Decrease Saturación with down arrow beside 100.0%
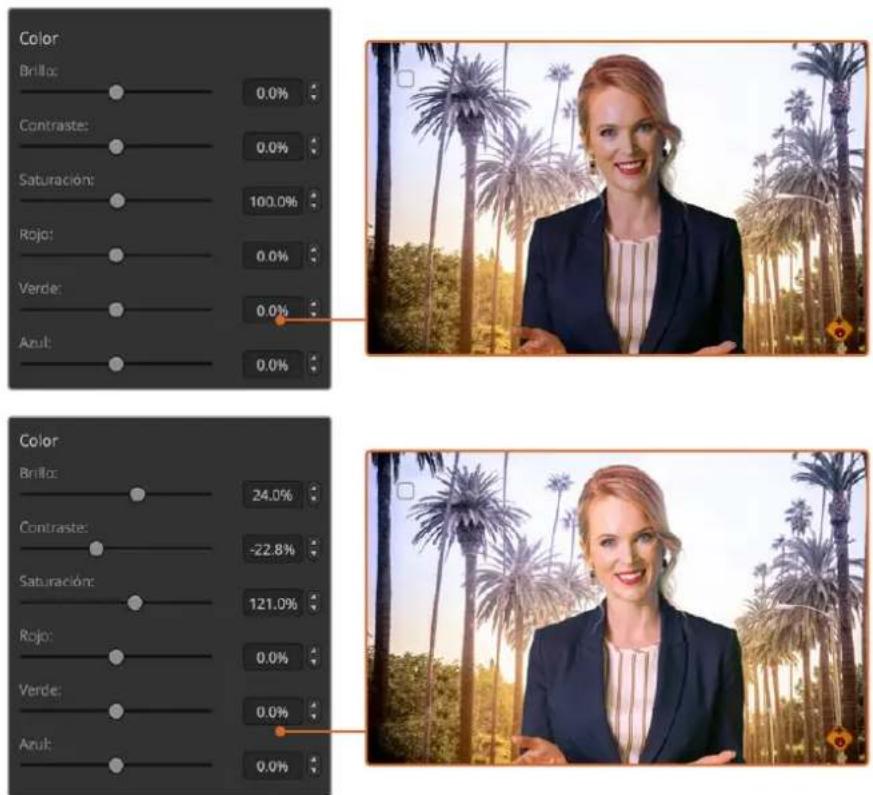 (x=315, y=207)
